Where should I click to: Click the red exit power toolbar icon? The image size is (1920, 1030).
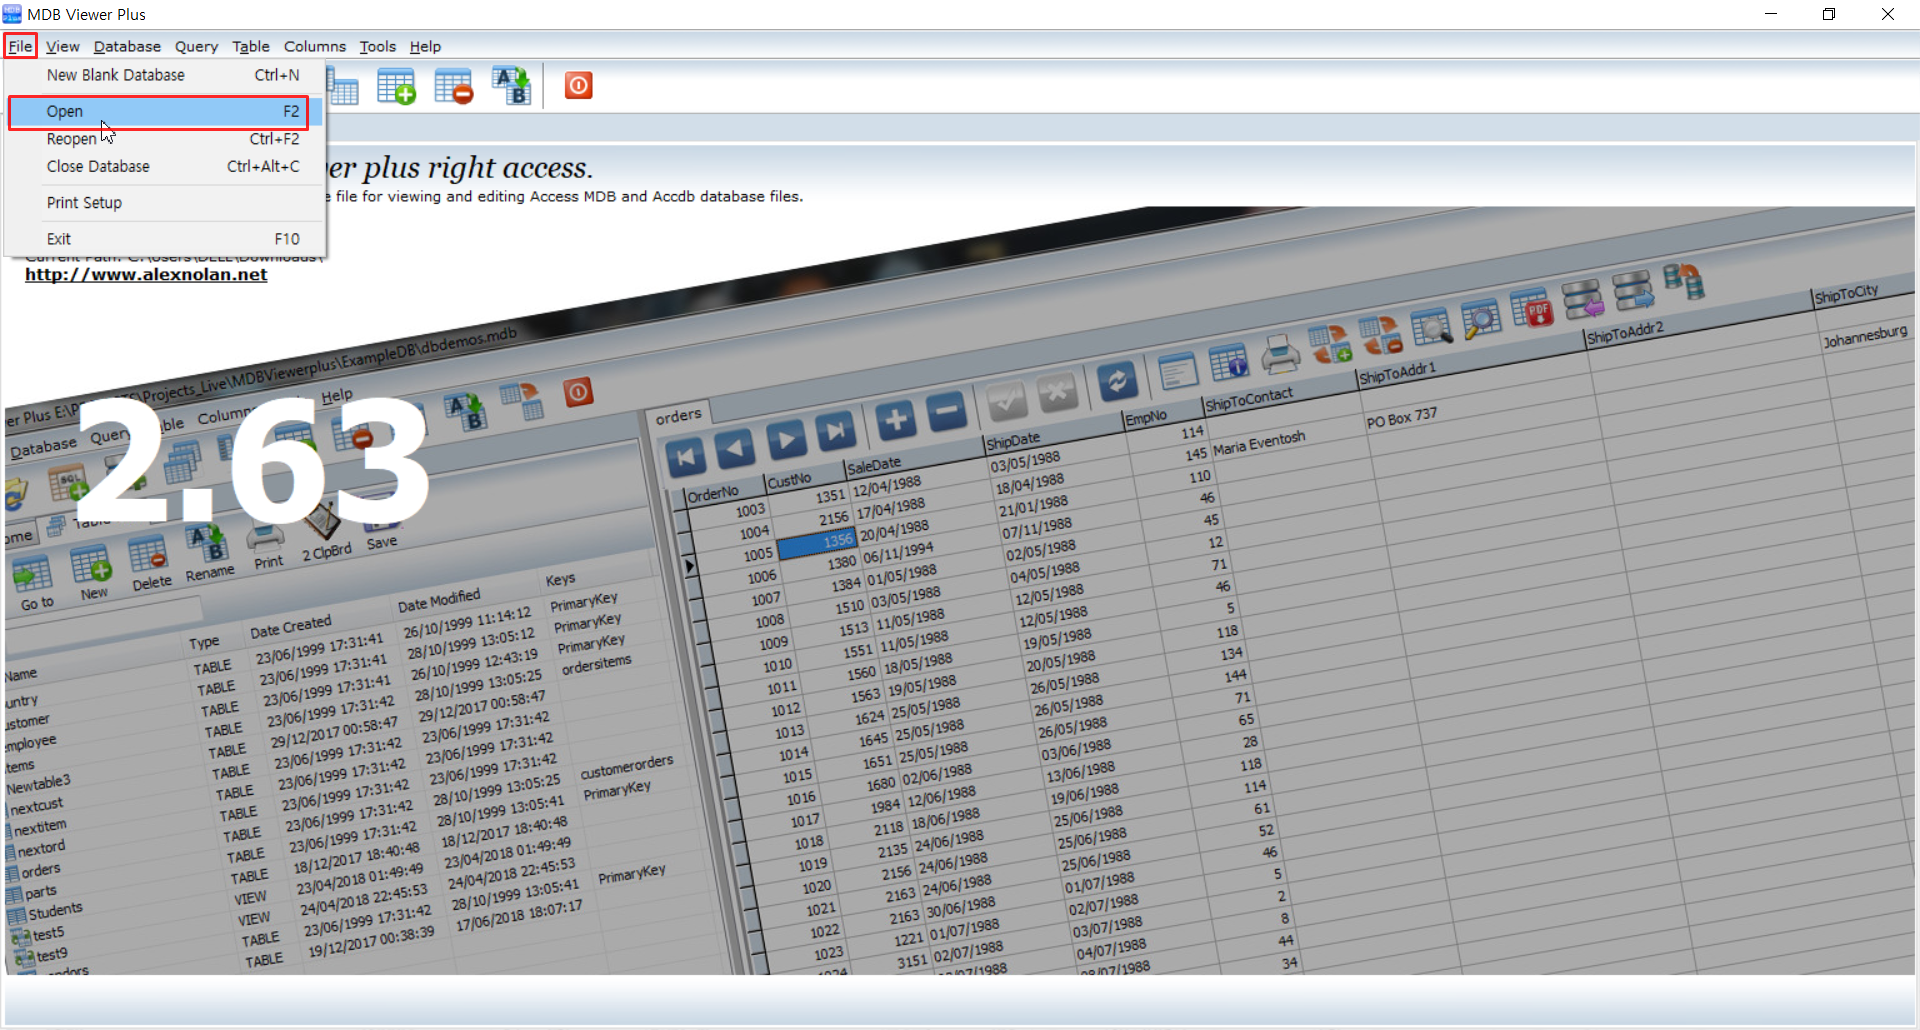578,86
